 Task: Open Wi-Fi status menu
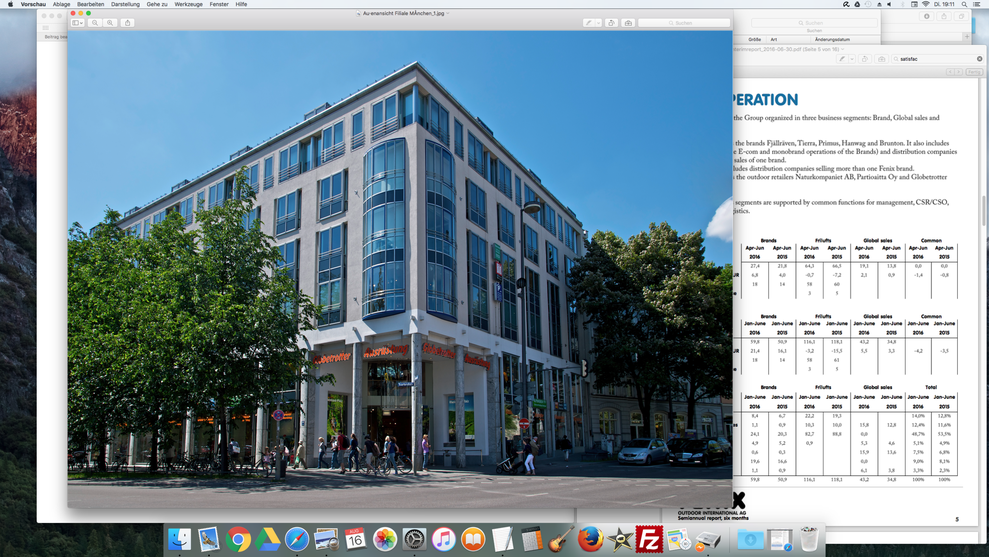(925, 4)
